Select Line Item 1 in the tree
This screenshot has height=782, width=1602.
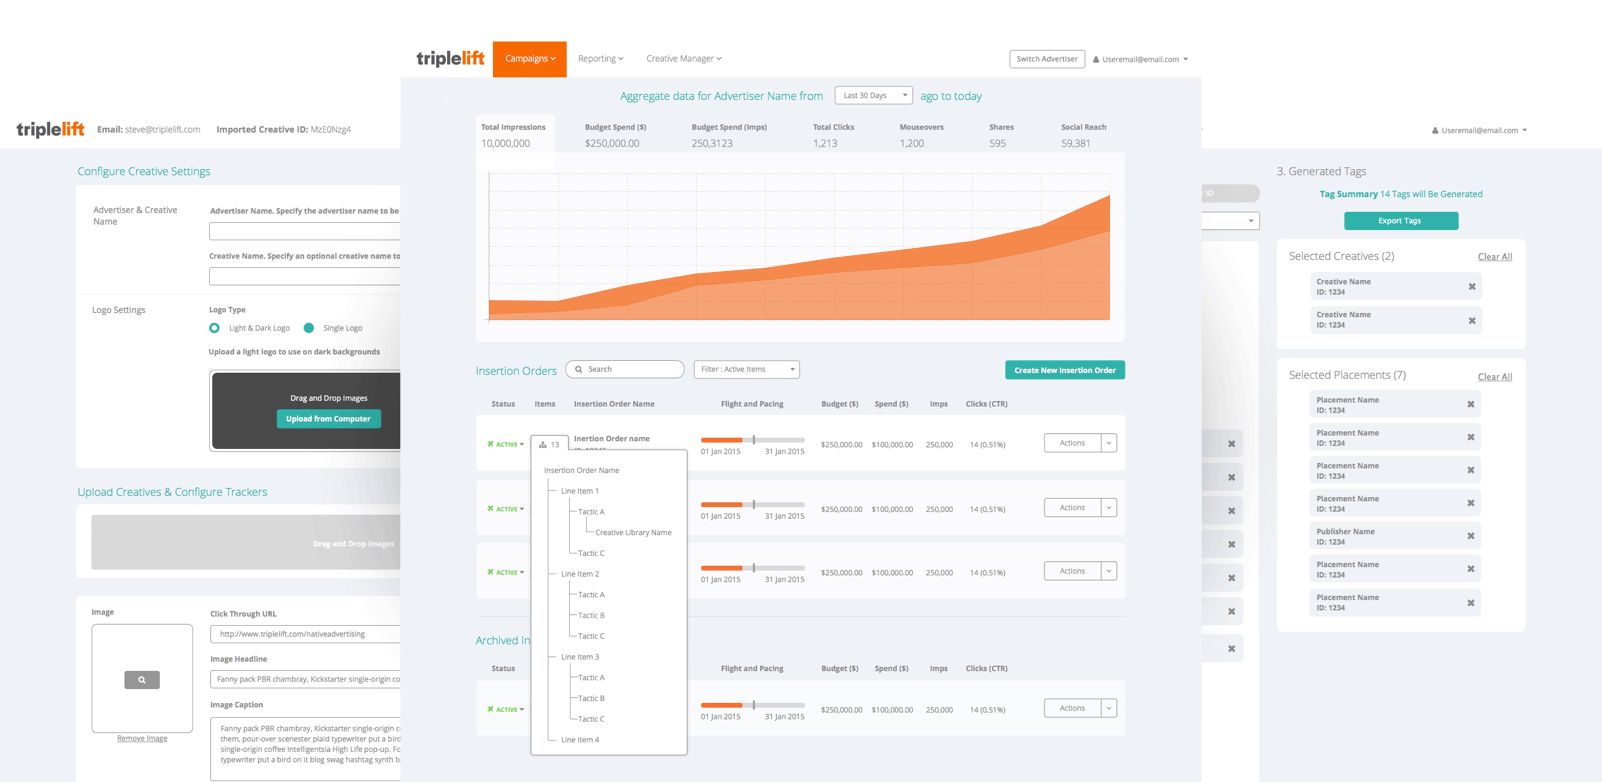[x=580, y=491]
